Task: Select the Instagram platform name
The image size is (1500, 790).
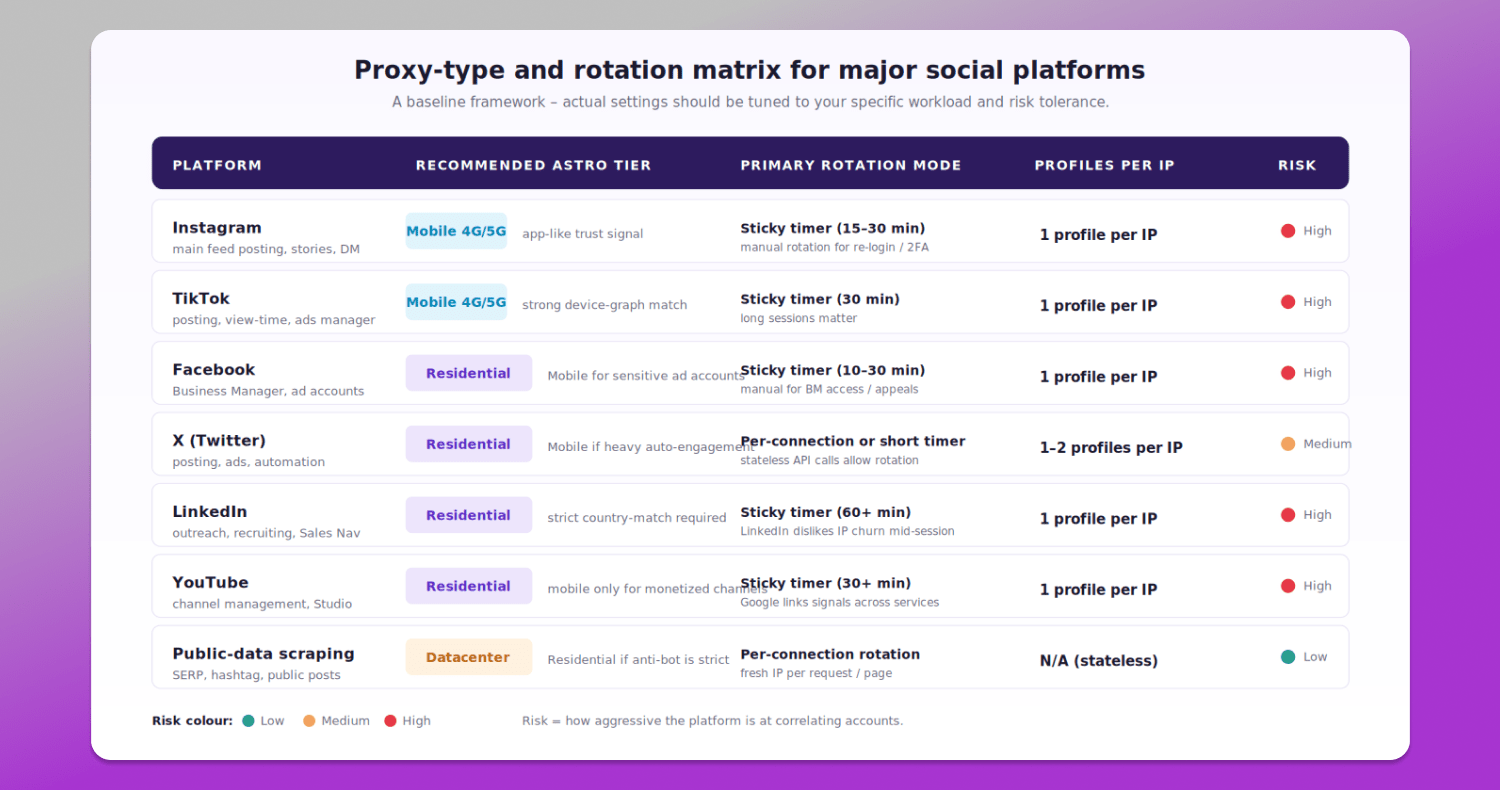Action: pos(217,228)
